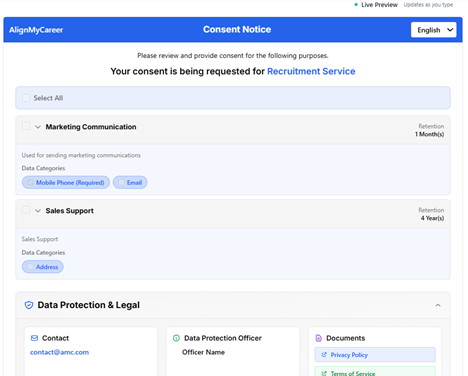Open the contact@amc.com email link
This screenshot has width=468, height=376.
pos(59,352)
